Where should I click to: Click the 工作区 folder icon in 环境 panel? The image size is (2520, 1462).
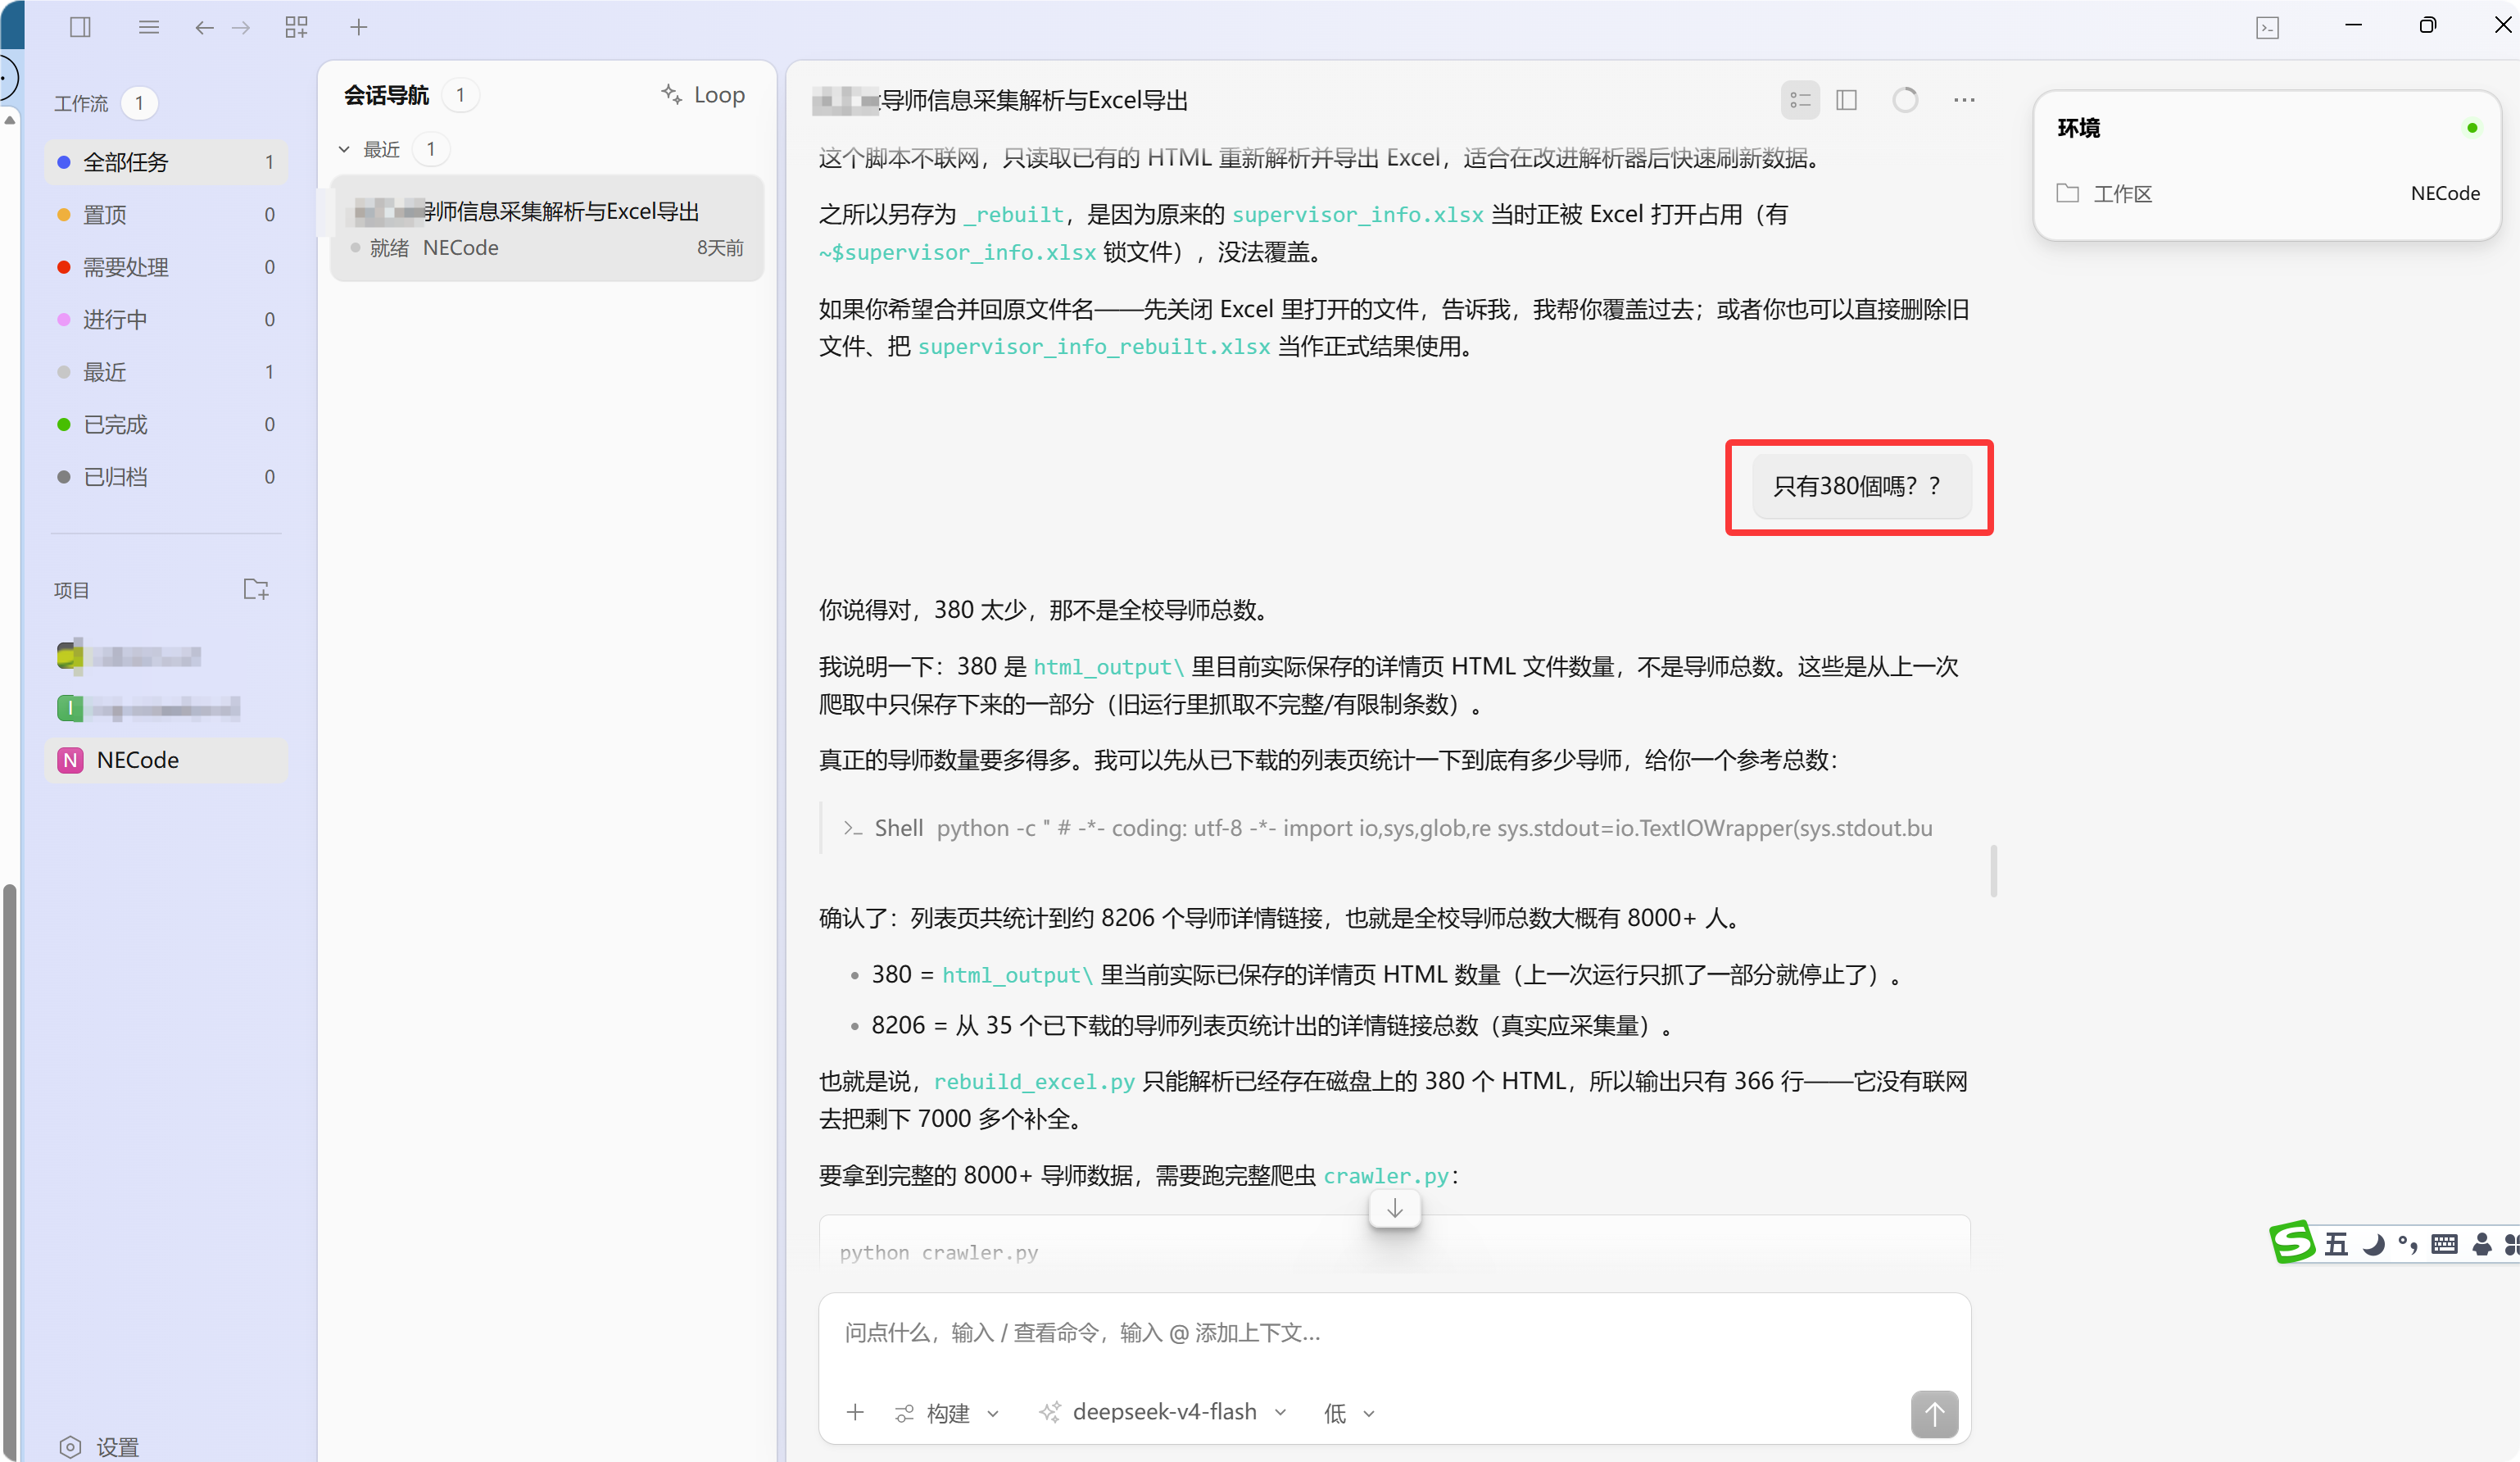(2067, 193)
